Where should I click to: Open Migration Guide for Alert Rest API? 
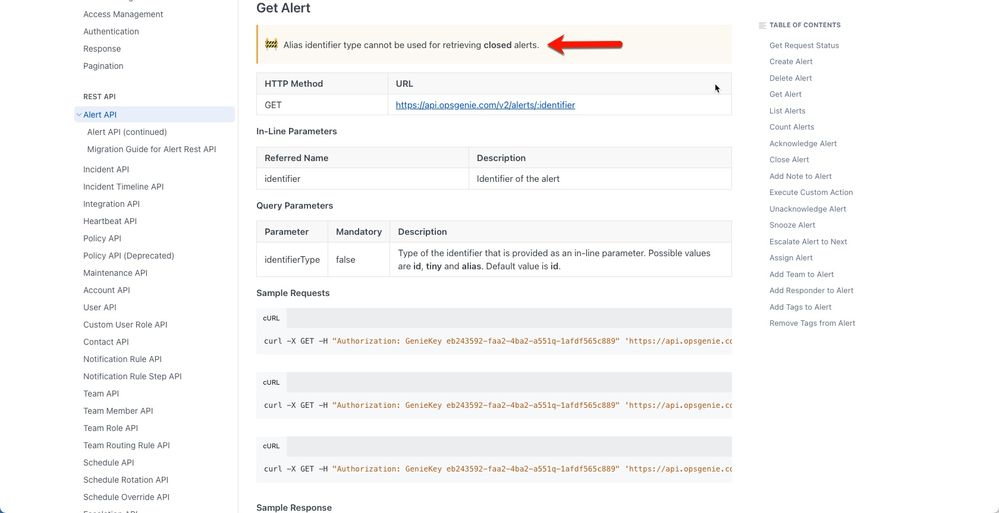coord(152,149)
